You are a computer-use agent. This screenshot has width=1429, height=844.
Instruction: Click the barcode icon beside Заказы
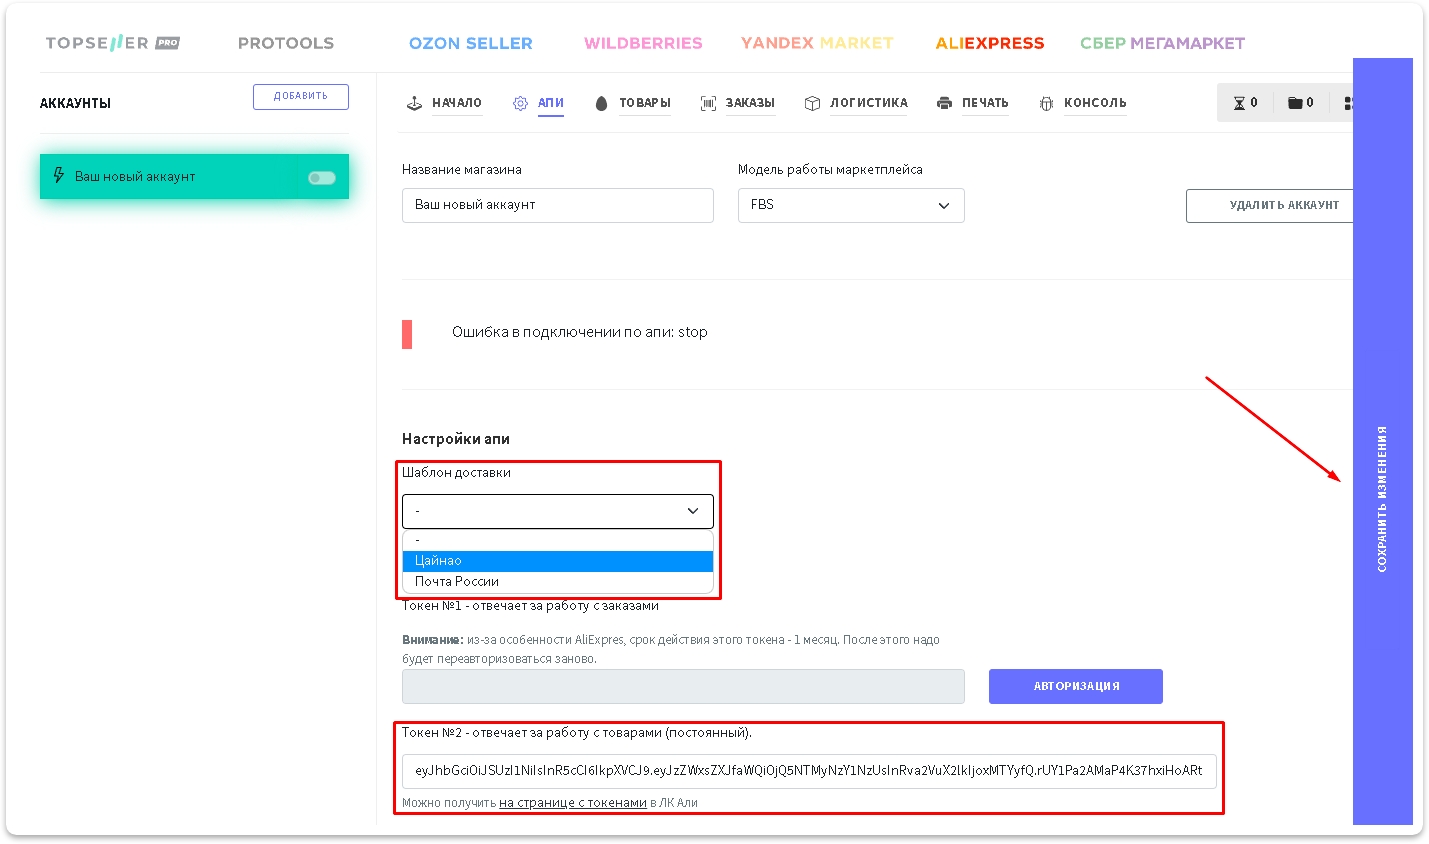click(x=708, y=103)
